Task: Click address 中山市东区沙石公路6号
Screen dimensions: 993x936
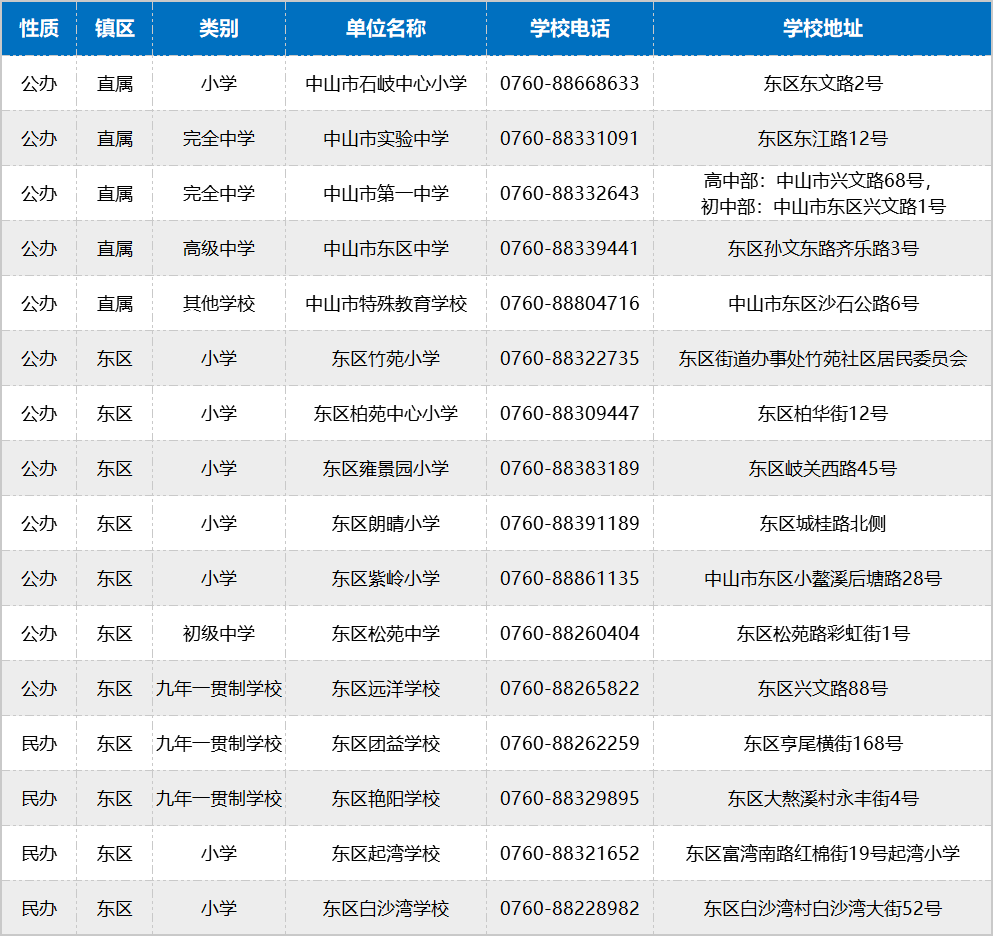Action: 823,304
